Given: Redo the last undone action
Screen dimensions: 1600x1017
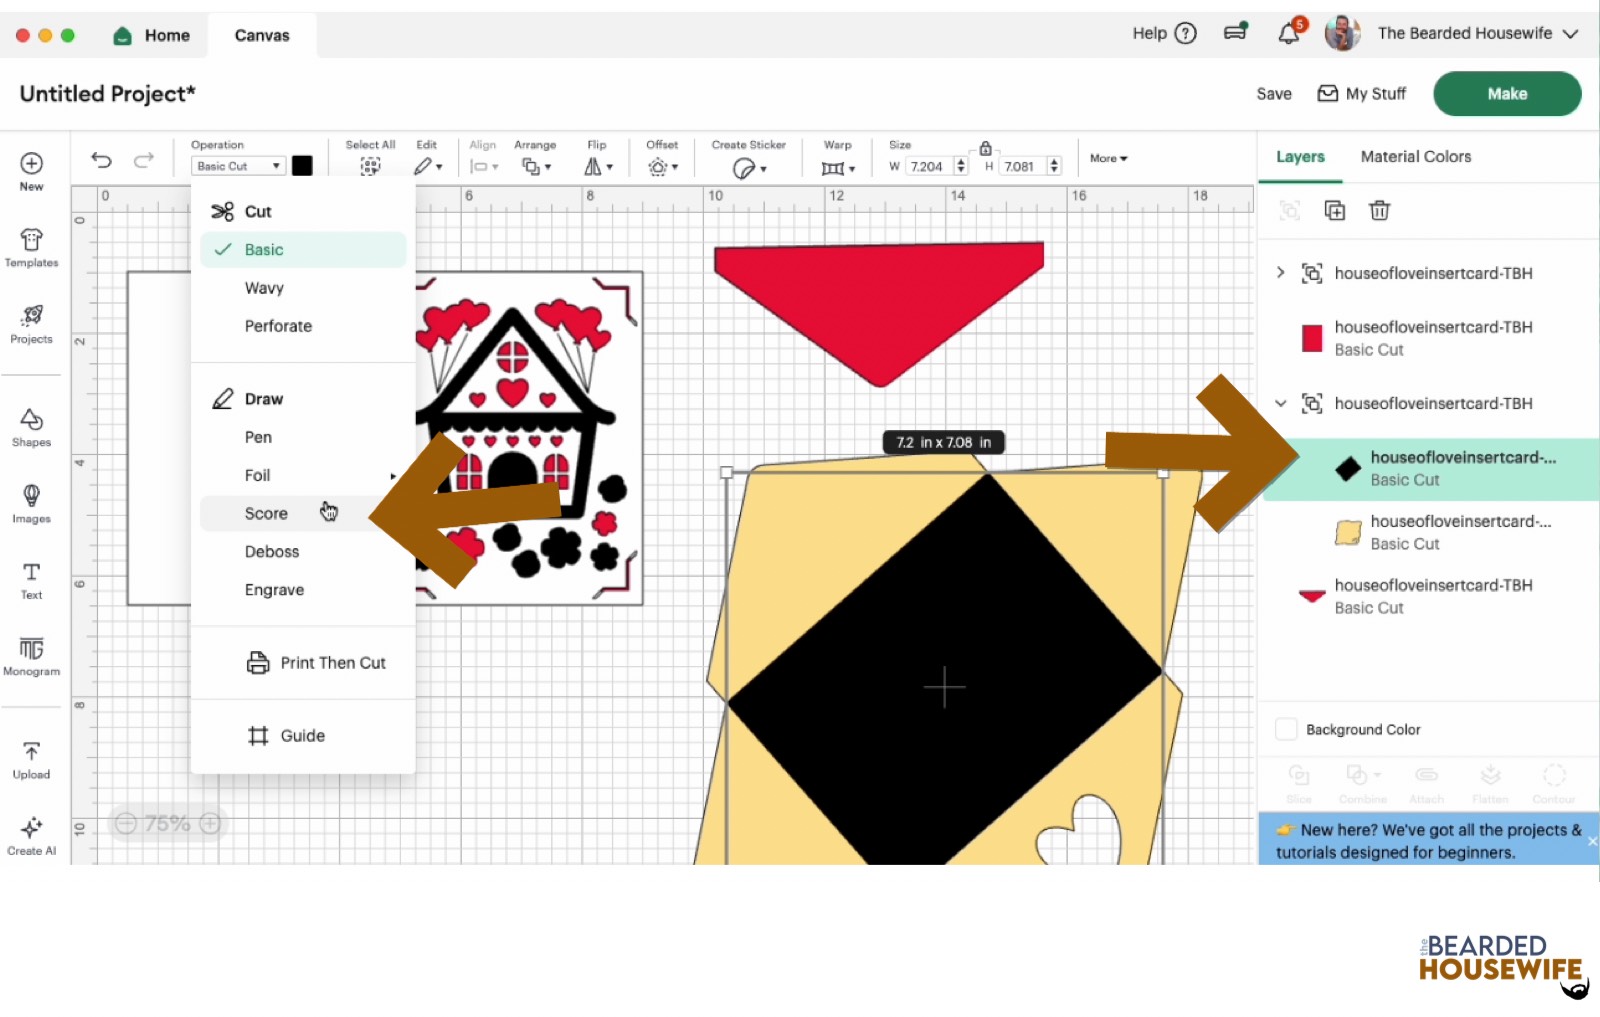Looking at the screenshot, I should click(144, 160).
